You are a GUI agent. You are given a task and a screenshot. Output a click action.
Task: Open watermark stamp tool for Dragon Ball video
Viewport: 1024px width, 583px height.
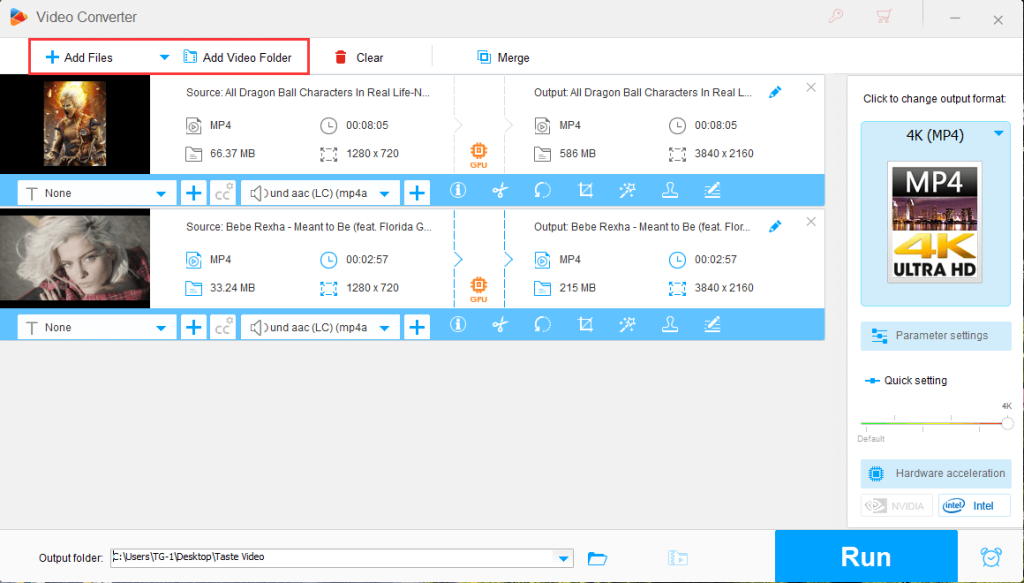pos(670,191)
